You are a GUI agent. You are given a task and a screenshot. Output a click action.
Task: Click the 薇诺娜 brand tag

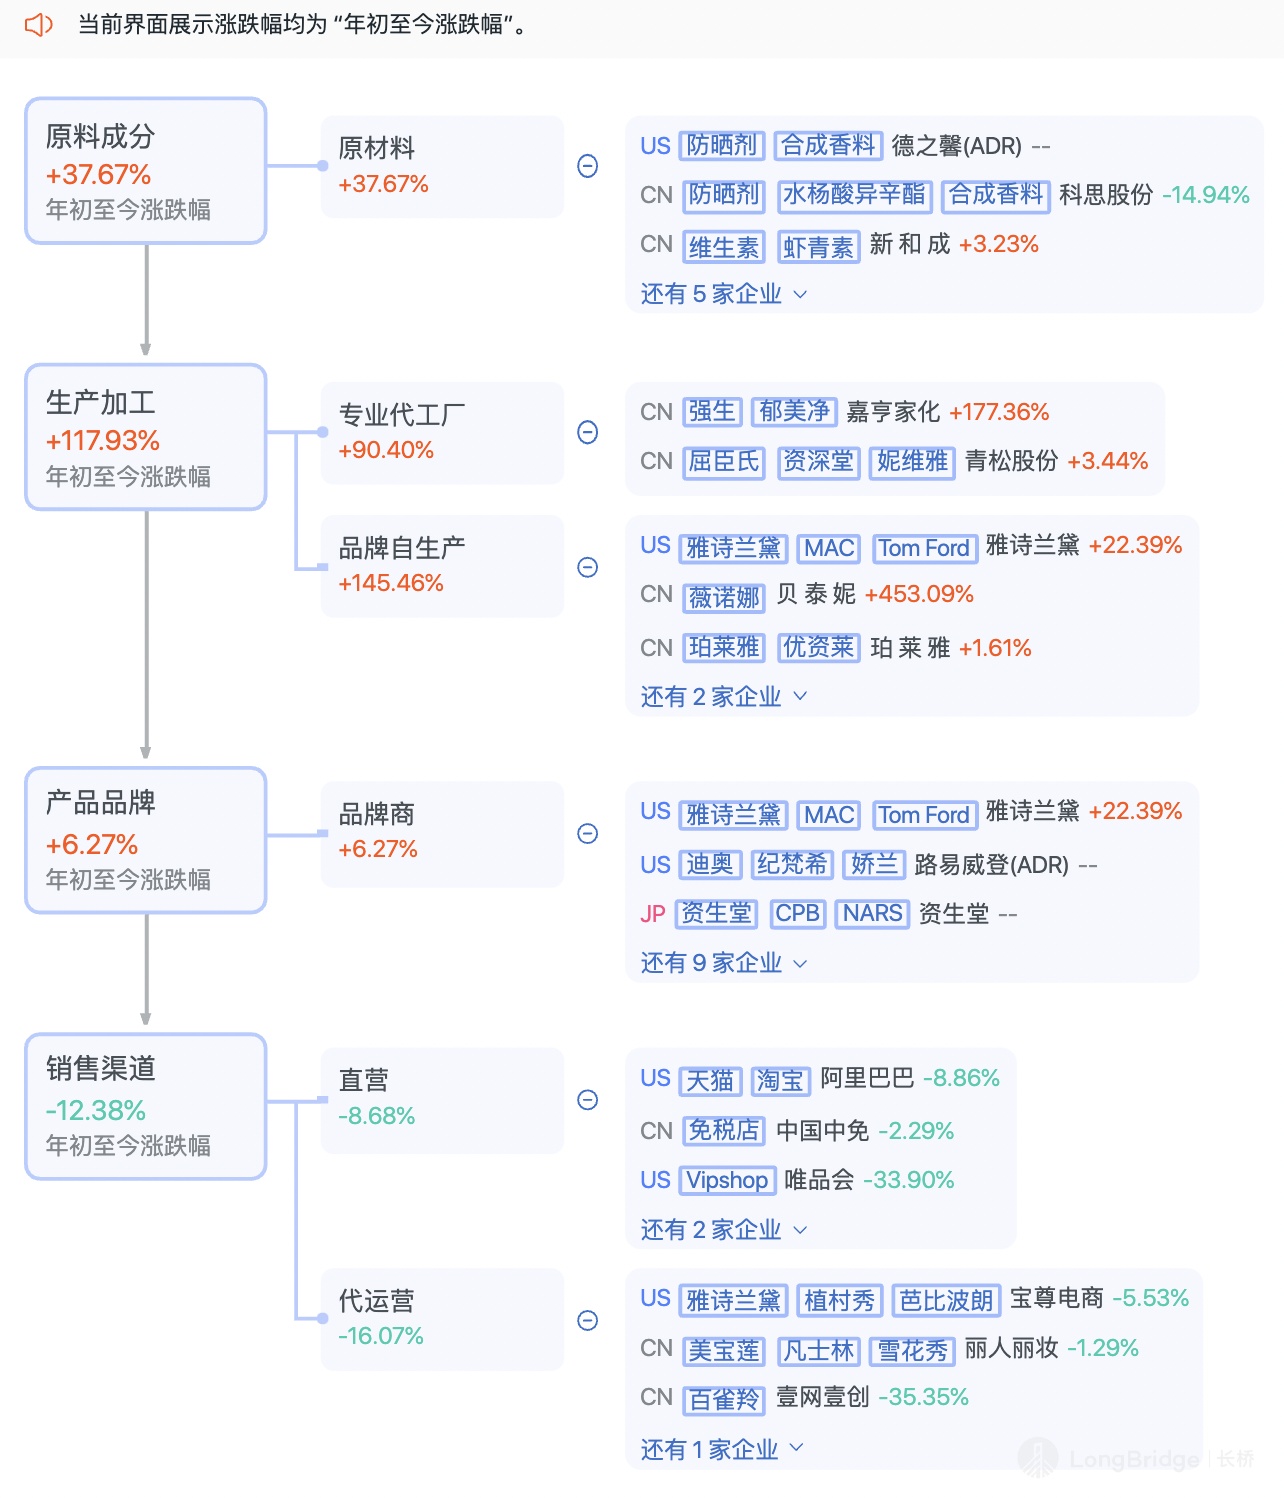pyautogui.click(x=725, y=597)
